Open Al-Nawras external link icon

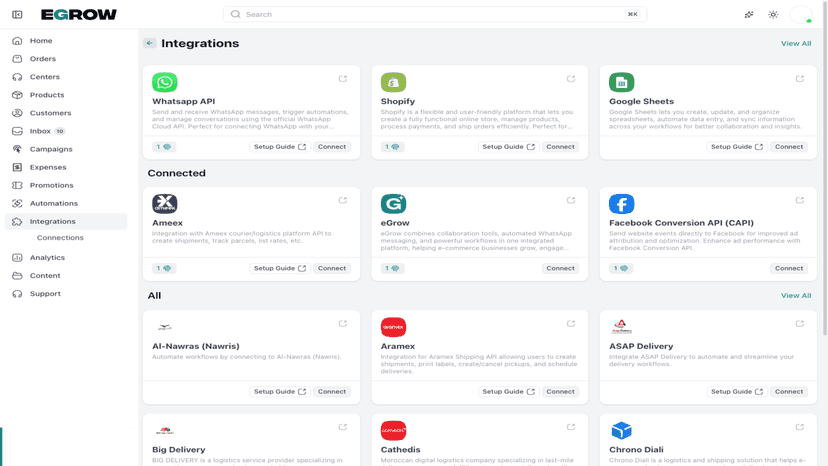[343, 323]
